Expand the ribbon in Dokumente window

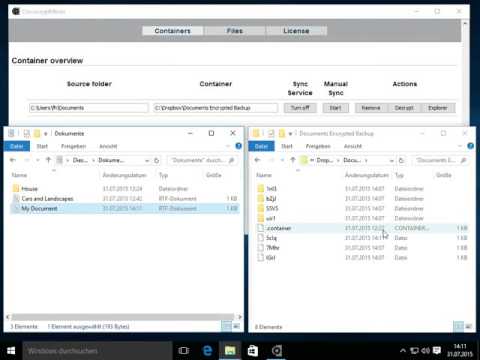[228, 146]
